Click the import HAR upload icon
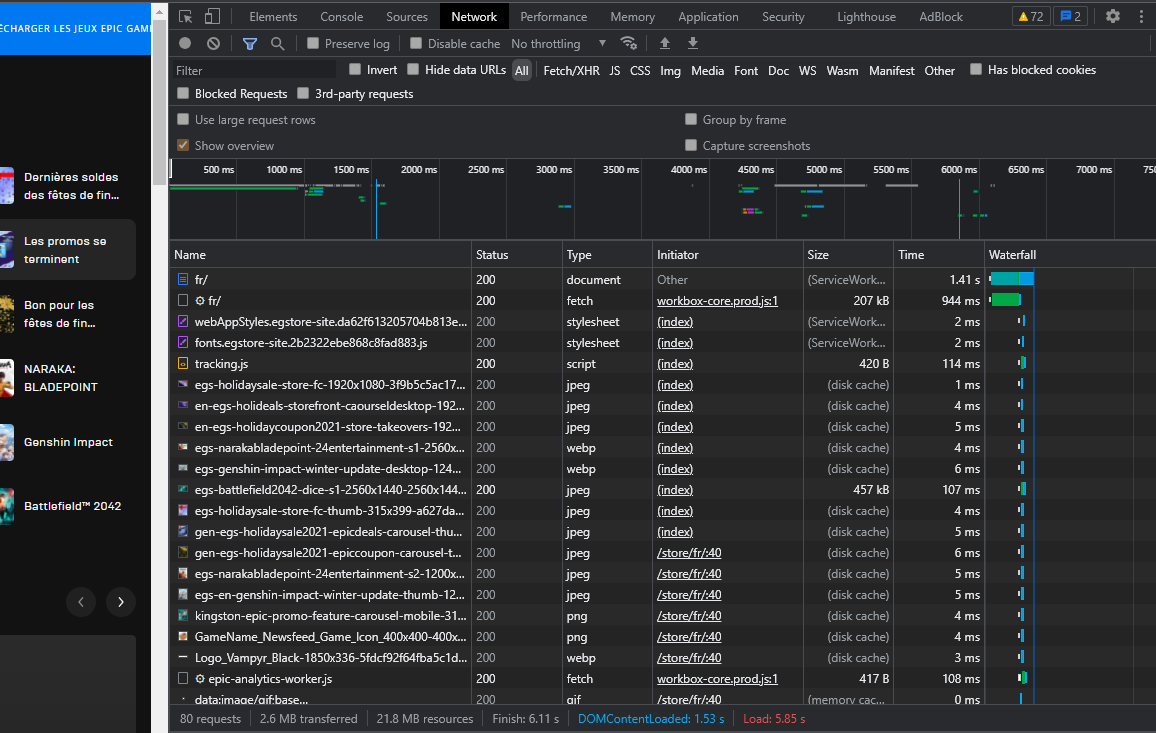The height and width of the screenshot is (733, 1156). coord(665,43)
